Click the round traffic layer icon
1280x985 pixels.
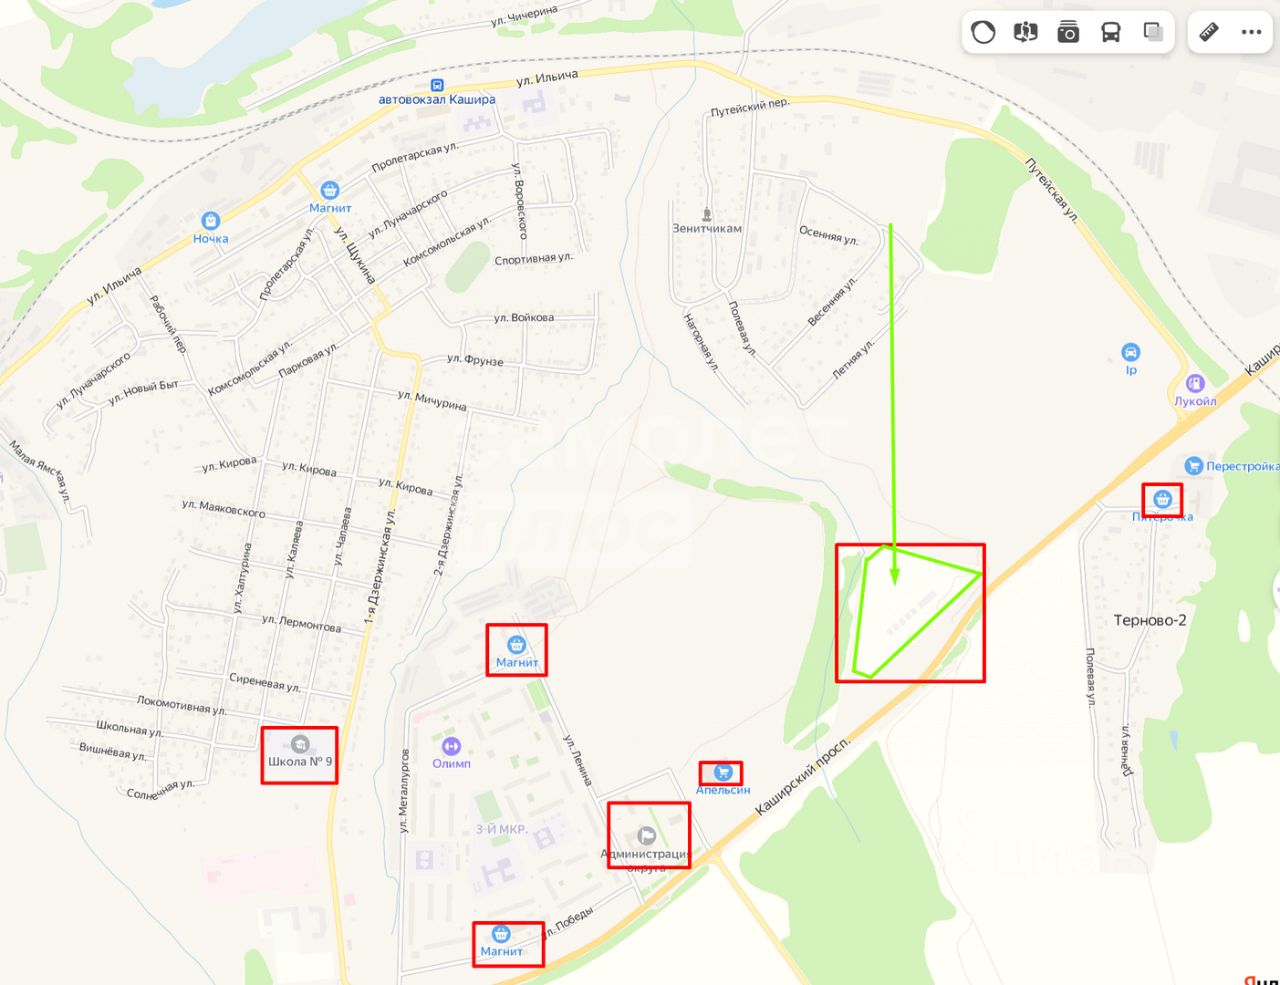(x=983, y=32)
